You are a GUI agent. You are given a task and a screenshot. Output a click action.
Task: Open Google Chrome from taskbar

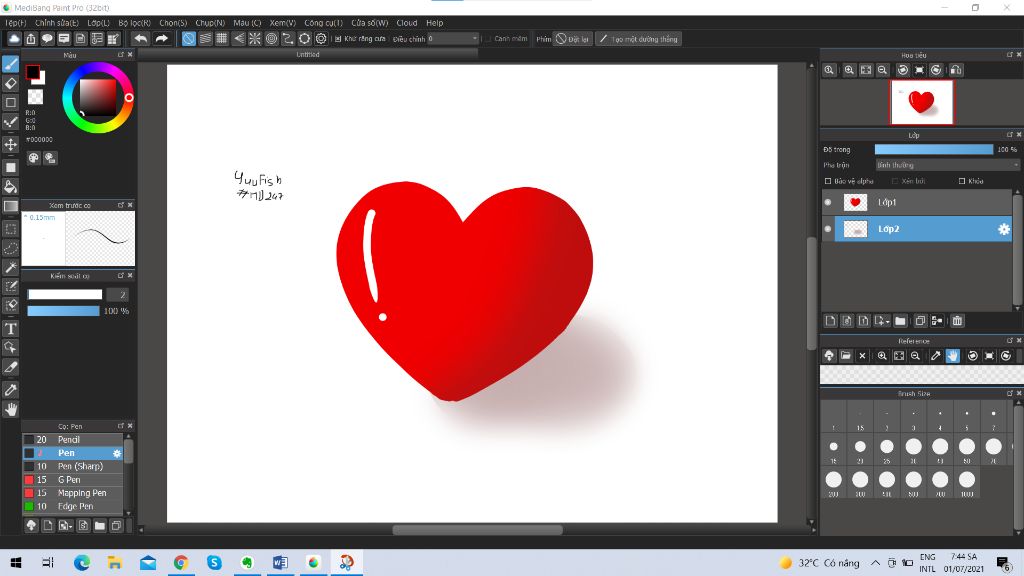(x=181, y=562)
